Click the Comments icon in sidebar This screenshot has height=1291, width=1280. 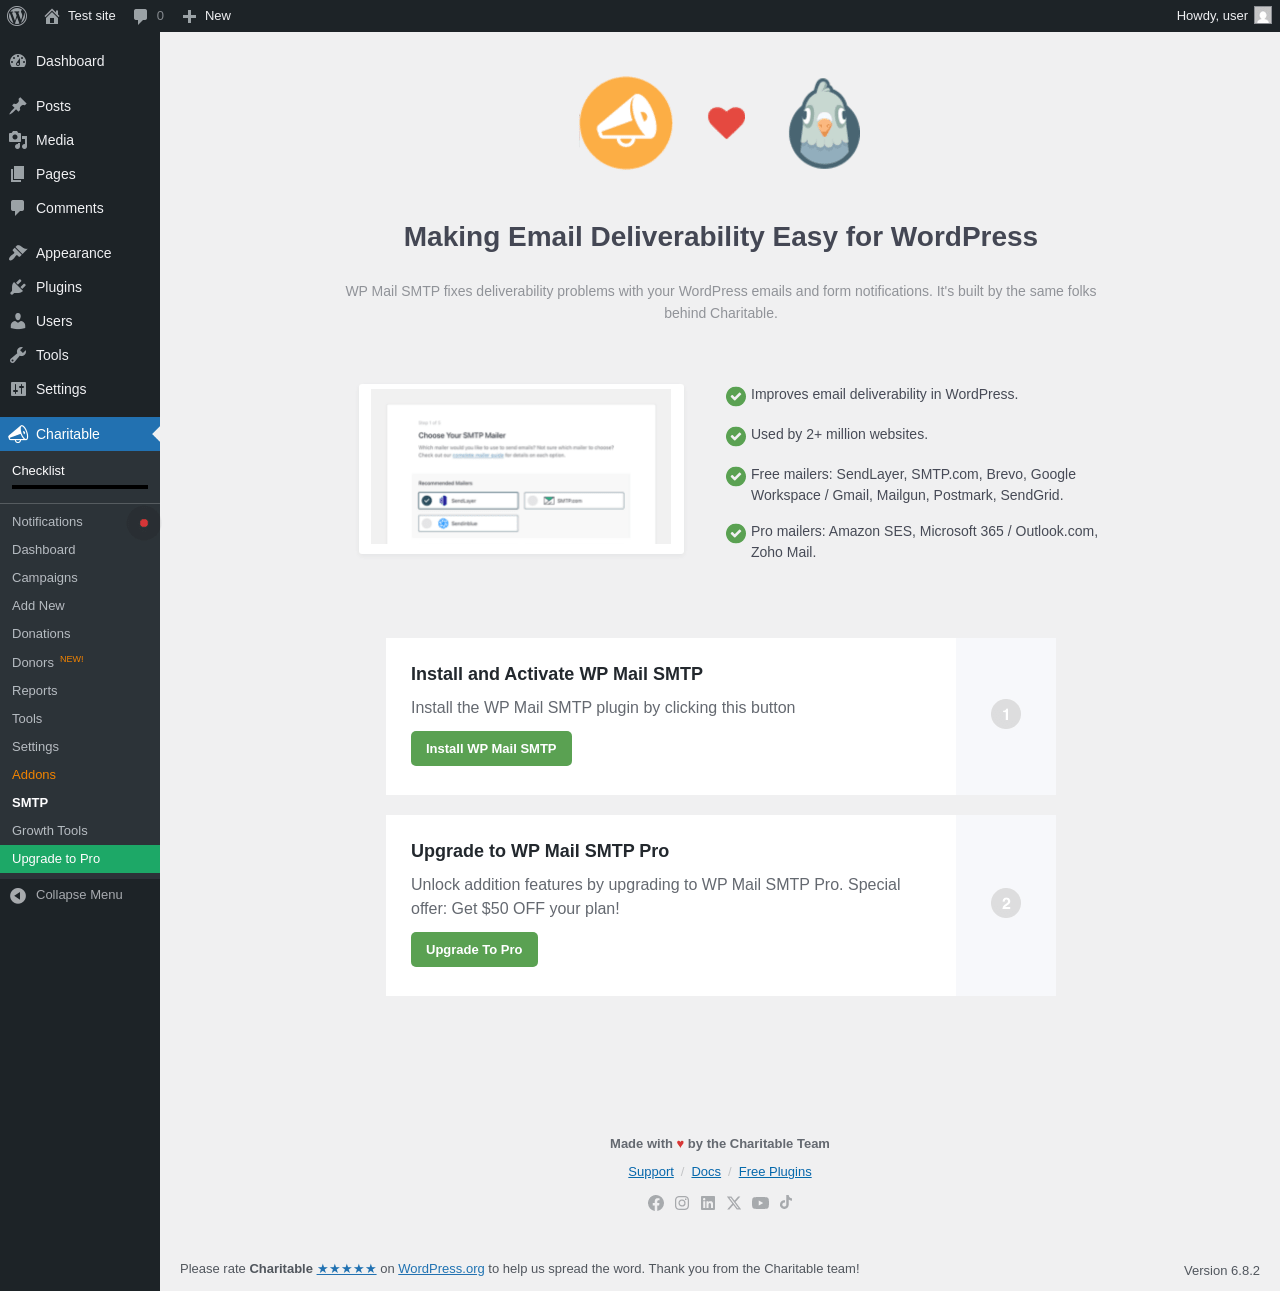[x=18, y=208]
